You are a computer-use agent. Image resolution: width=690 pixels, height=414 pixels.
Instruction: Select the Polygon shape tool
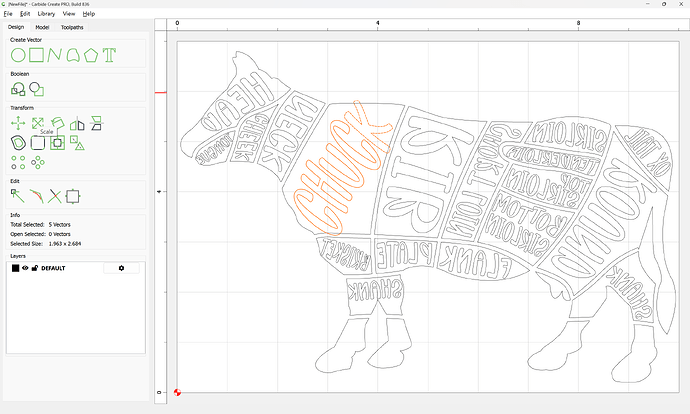pos(91,54)
